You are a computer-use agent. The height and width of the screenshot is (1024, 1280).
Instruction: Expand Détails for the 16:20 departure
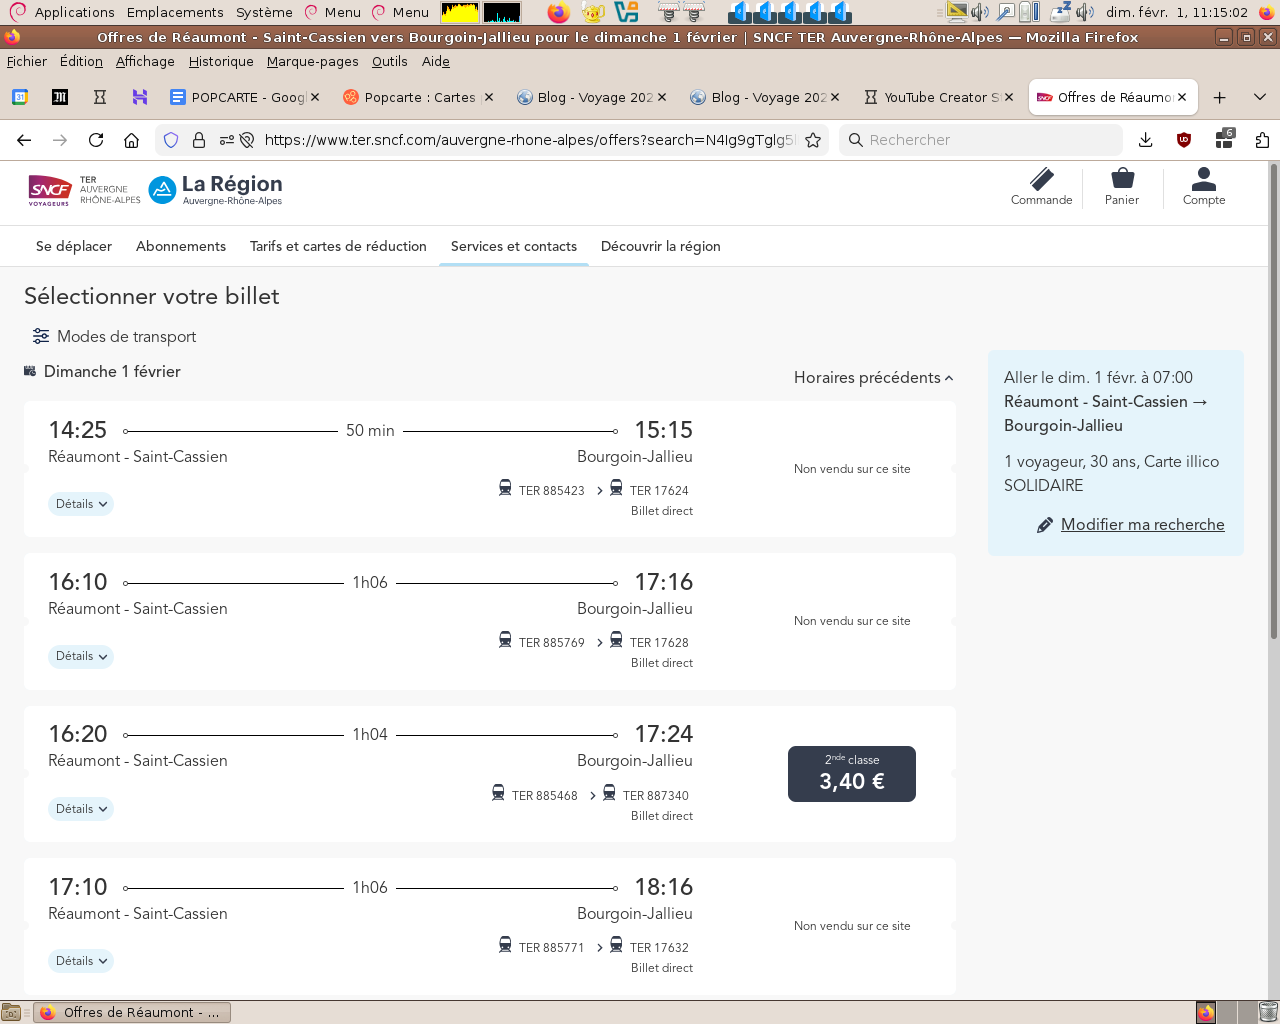coord(81,809)
